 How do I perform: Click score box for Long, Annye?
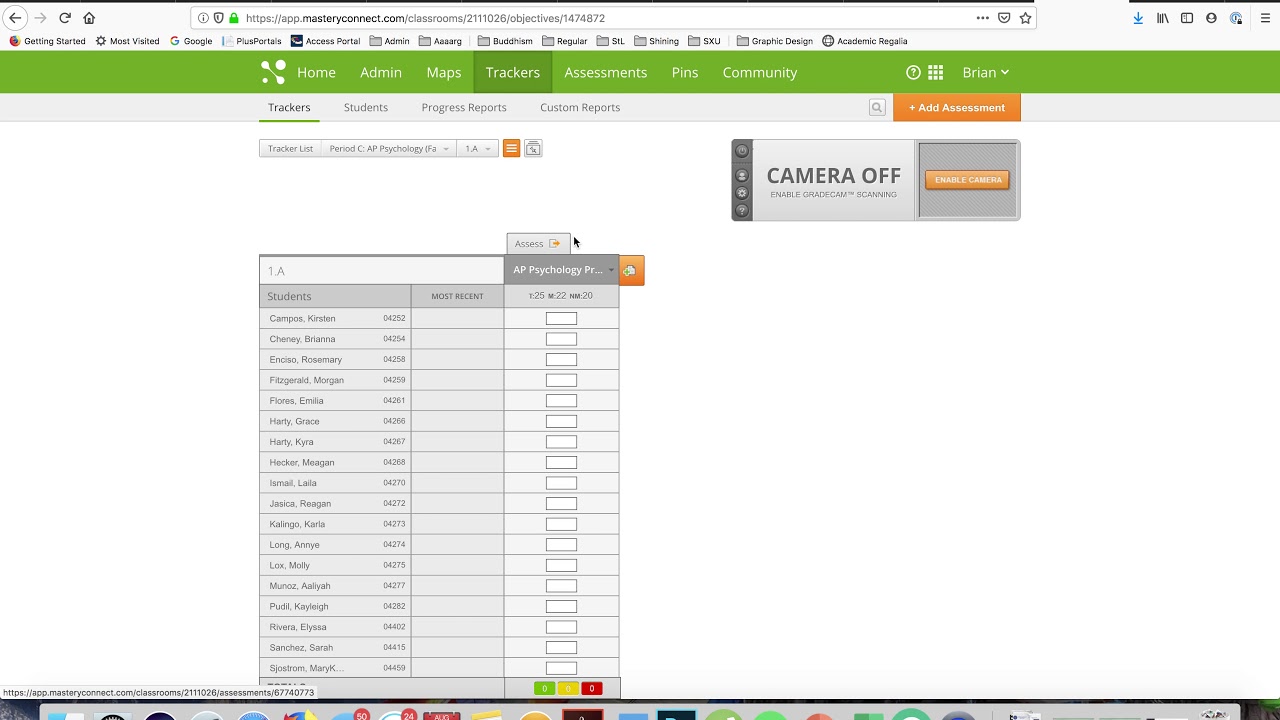(561, 545)
